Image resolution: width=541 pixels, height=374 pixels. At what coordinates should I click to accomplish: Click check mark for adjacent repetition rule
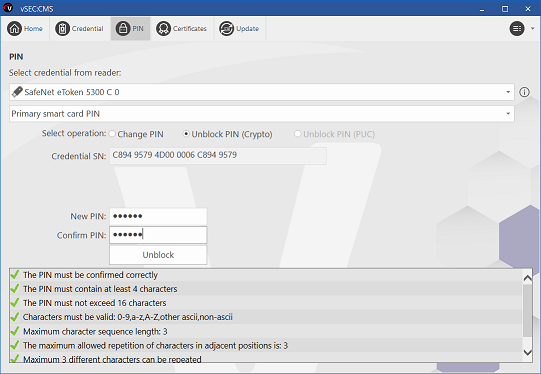coord(14,345)
